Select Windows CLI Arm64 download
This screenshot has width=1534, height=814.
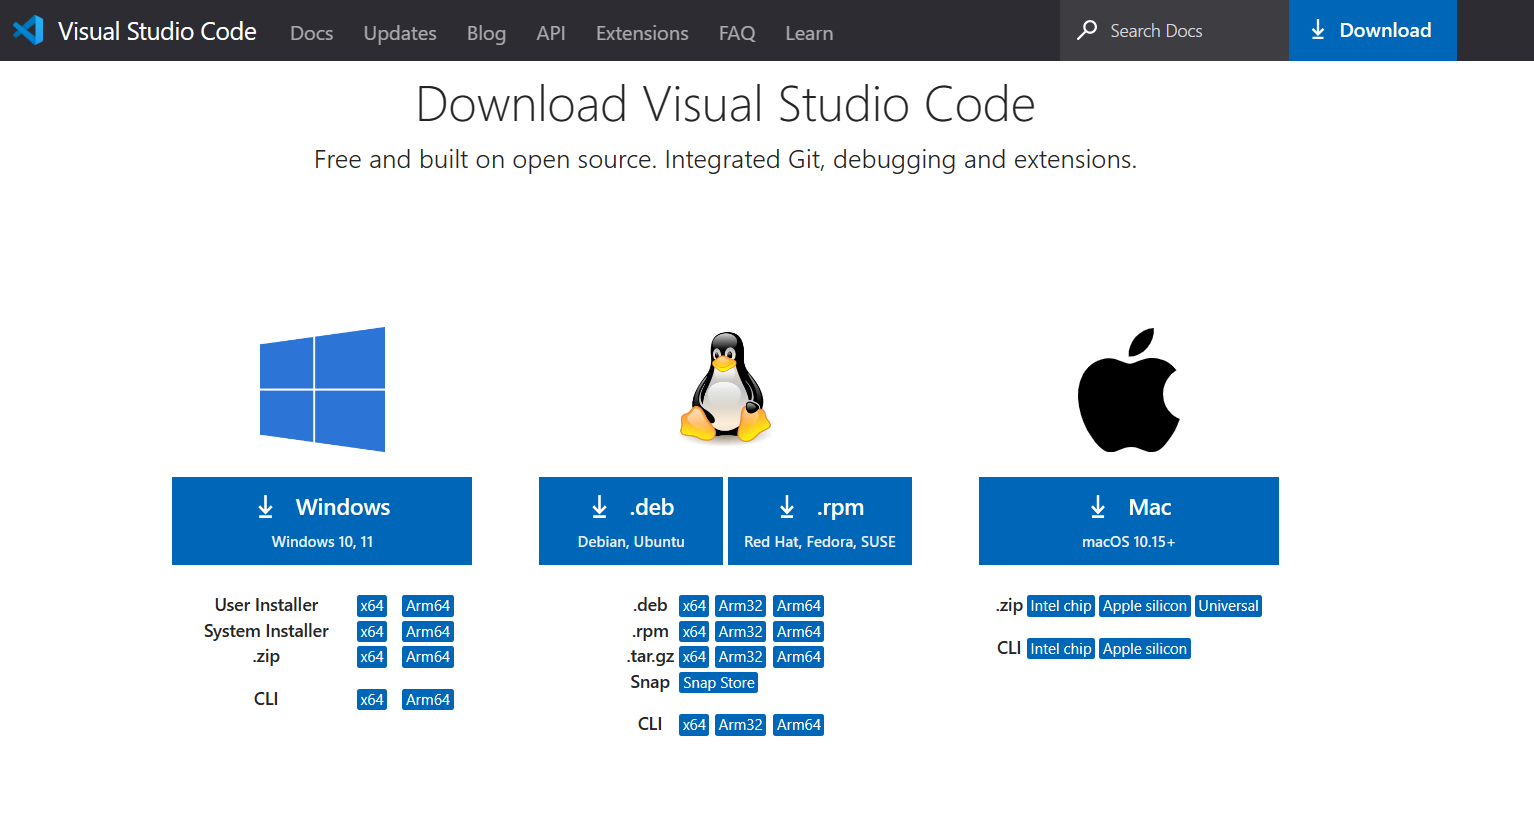click(x=428, y=700)
